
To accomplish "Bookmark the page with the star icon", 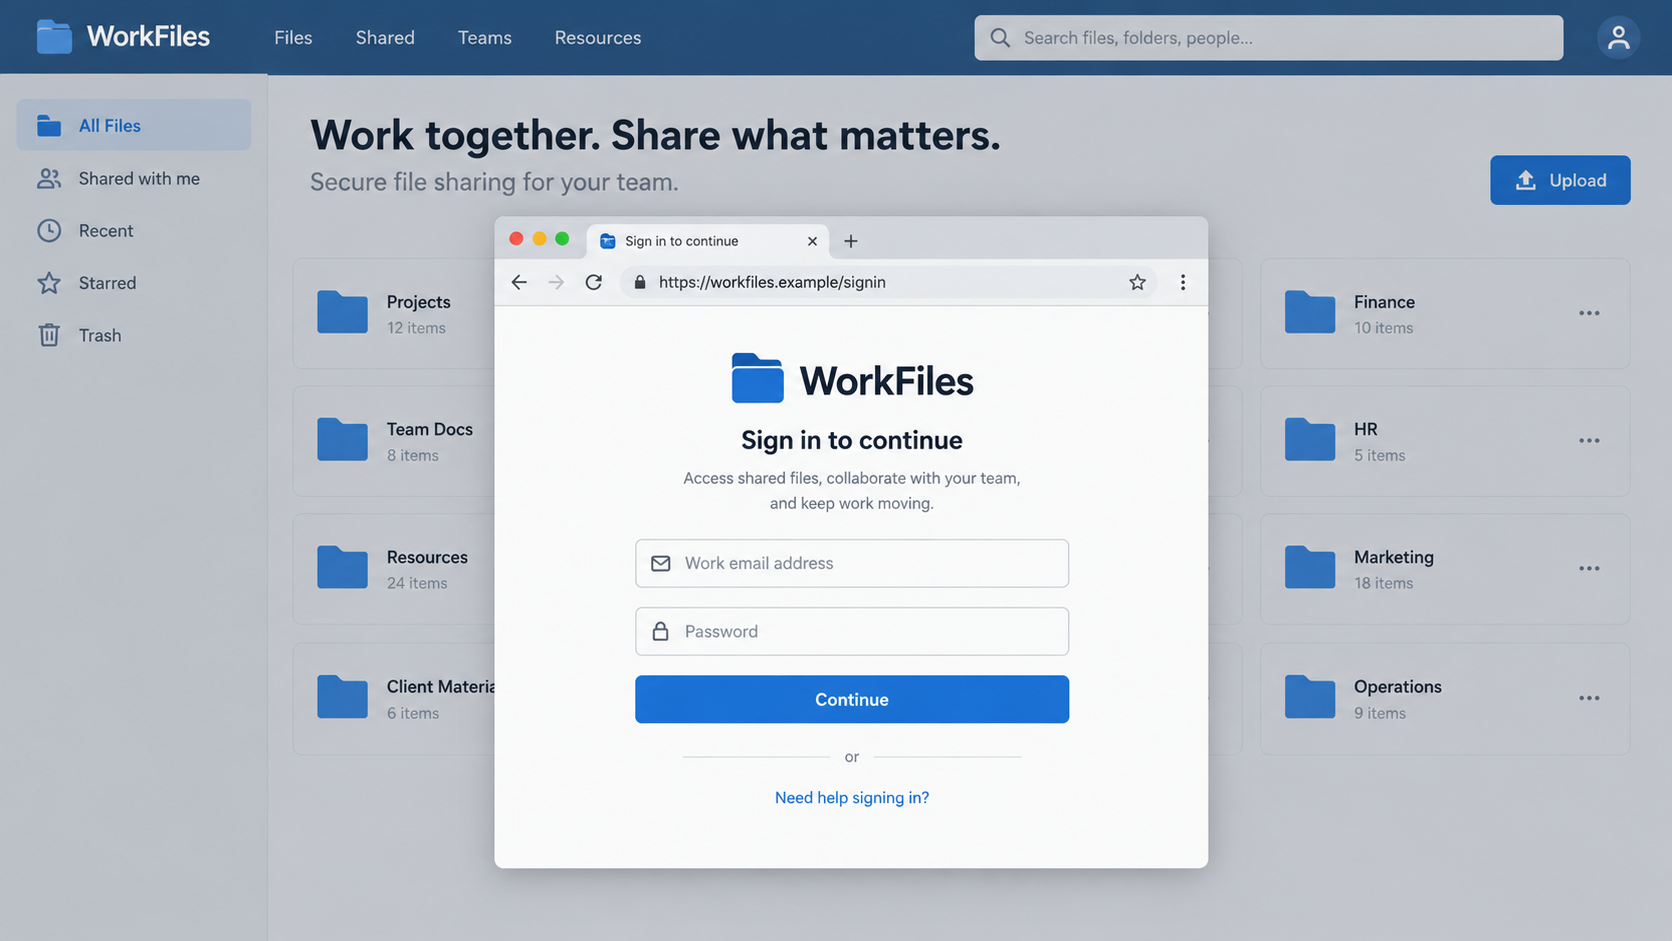I will 1137,282.
